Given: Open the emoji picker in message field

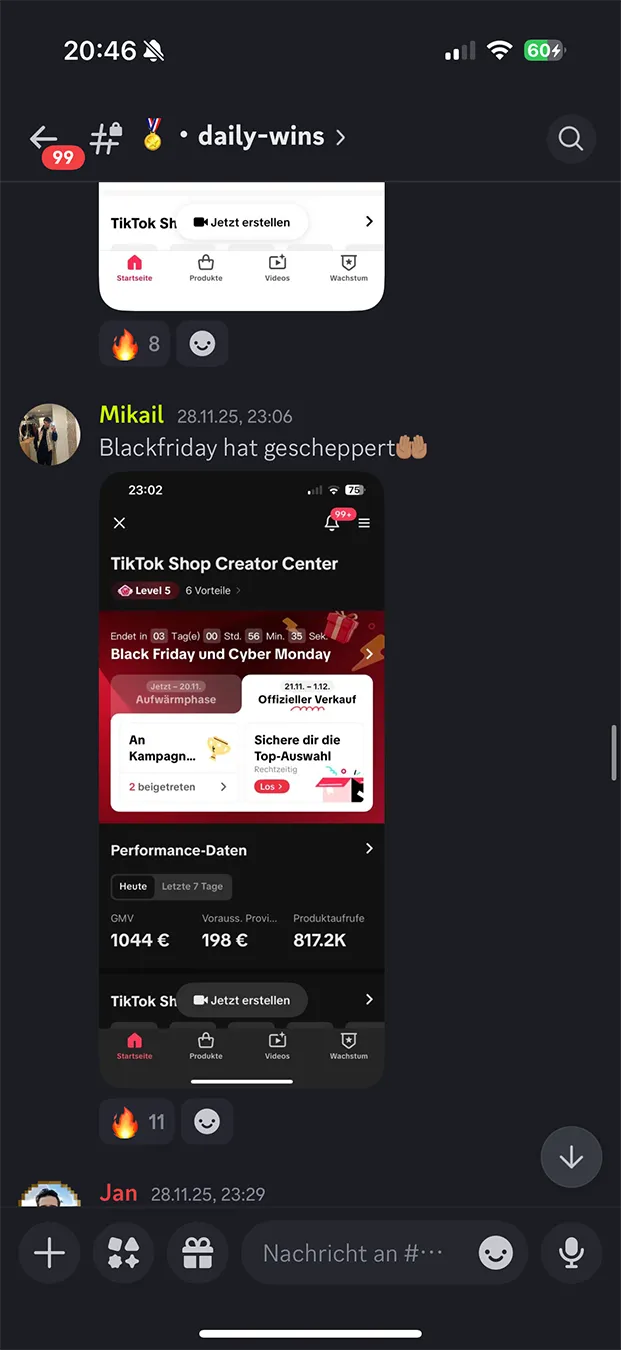Looking at the screenshot, I should pyautogui.click(x=496, y=1253).
